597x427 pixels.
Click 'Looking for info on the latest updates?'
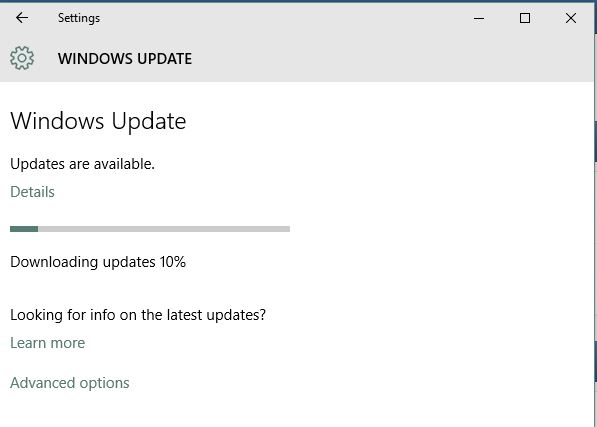click(138, 315)
